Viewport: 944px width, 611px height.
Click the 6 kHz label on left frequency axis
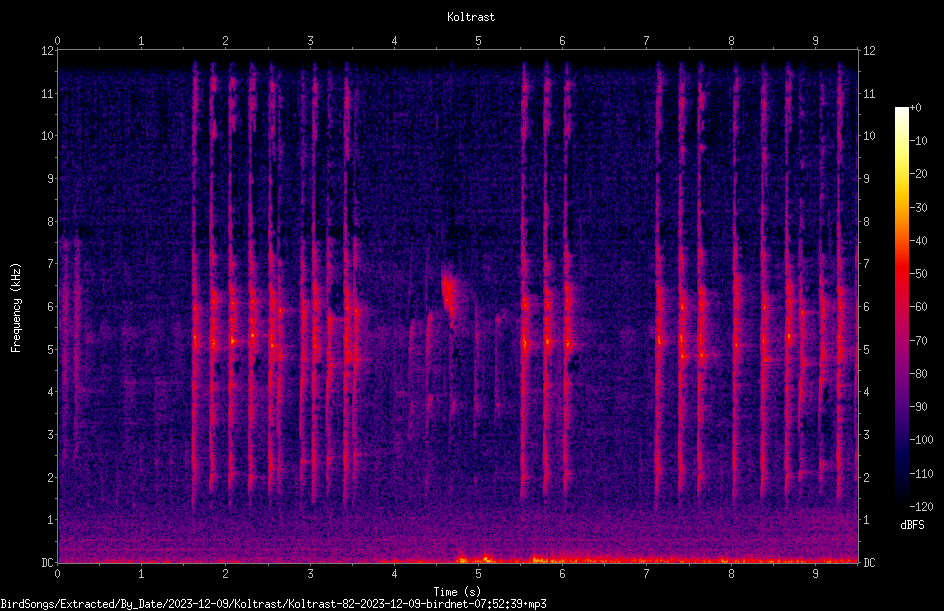click(51, 306)
